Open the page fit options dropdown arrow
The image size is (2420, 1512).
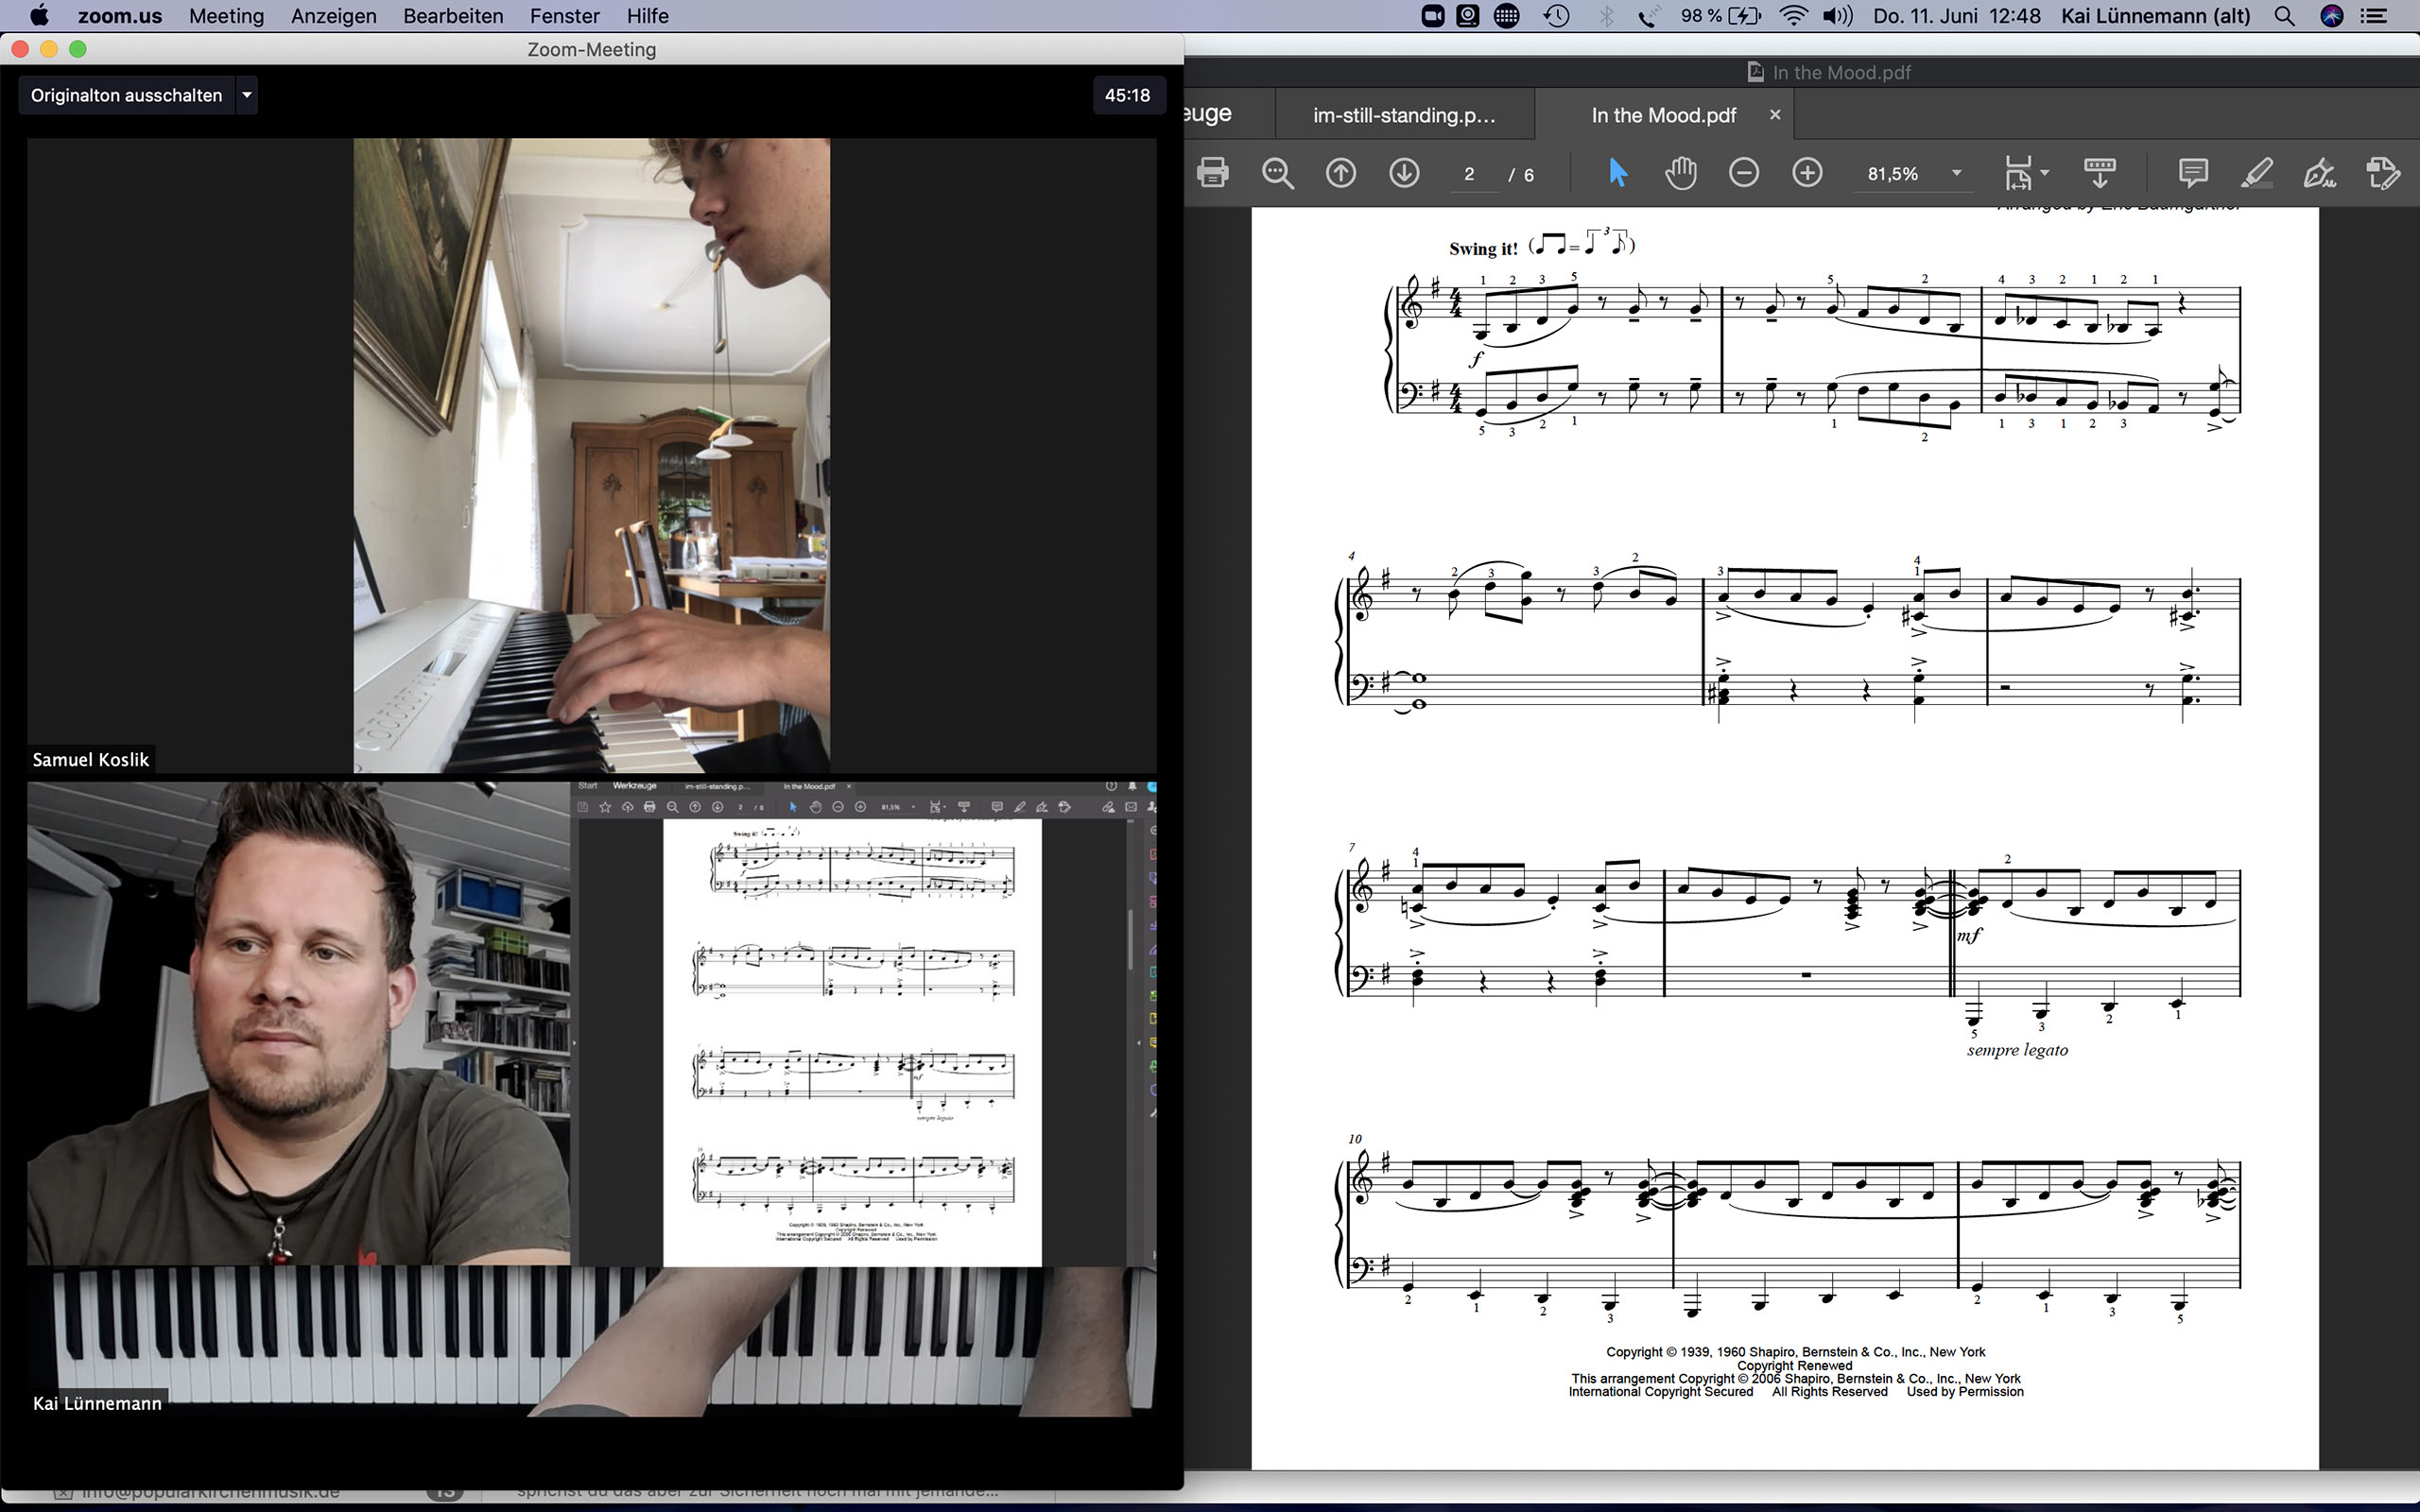[x=2045, y=173]
